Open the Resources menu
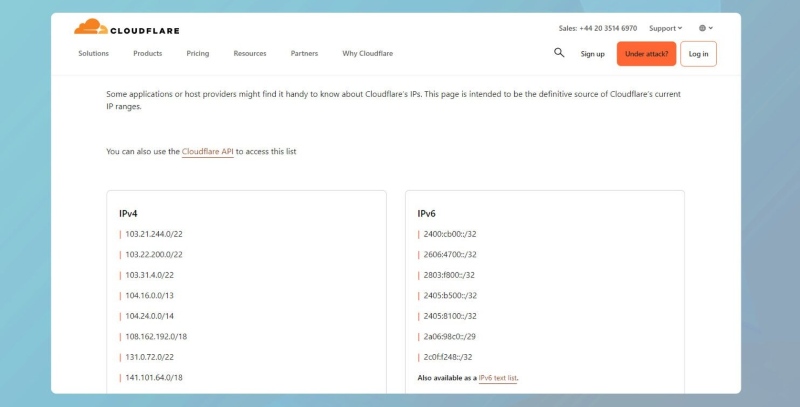 (250, 54)
